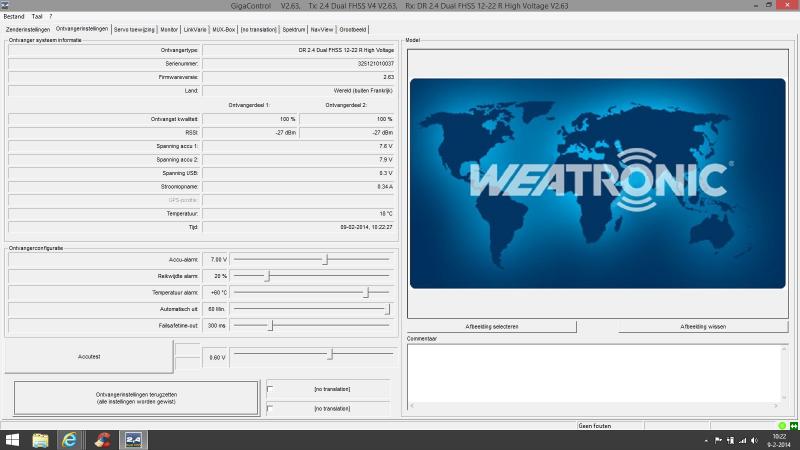
Task: Click the Temperatuur value 18 °C
Action: [386, 213]
